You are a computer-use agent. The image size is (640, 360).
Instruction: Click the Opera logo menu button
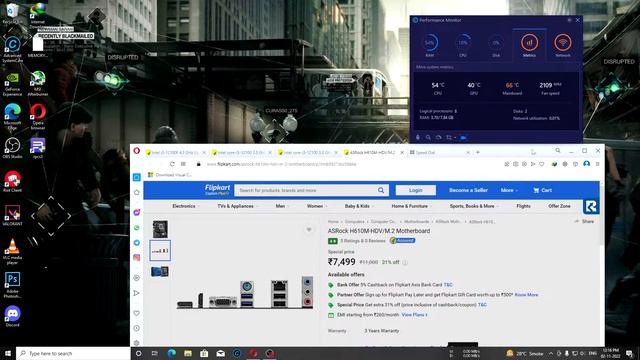(x=137, y=151)
